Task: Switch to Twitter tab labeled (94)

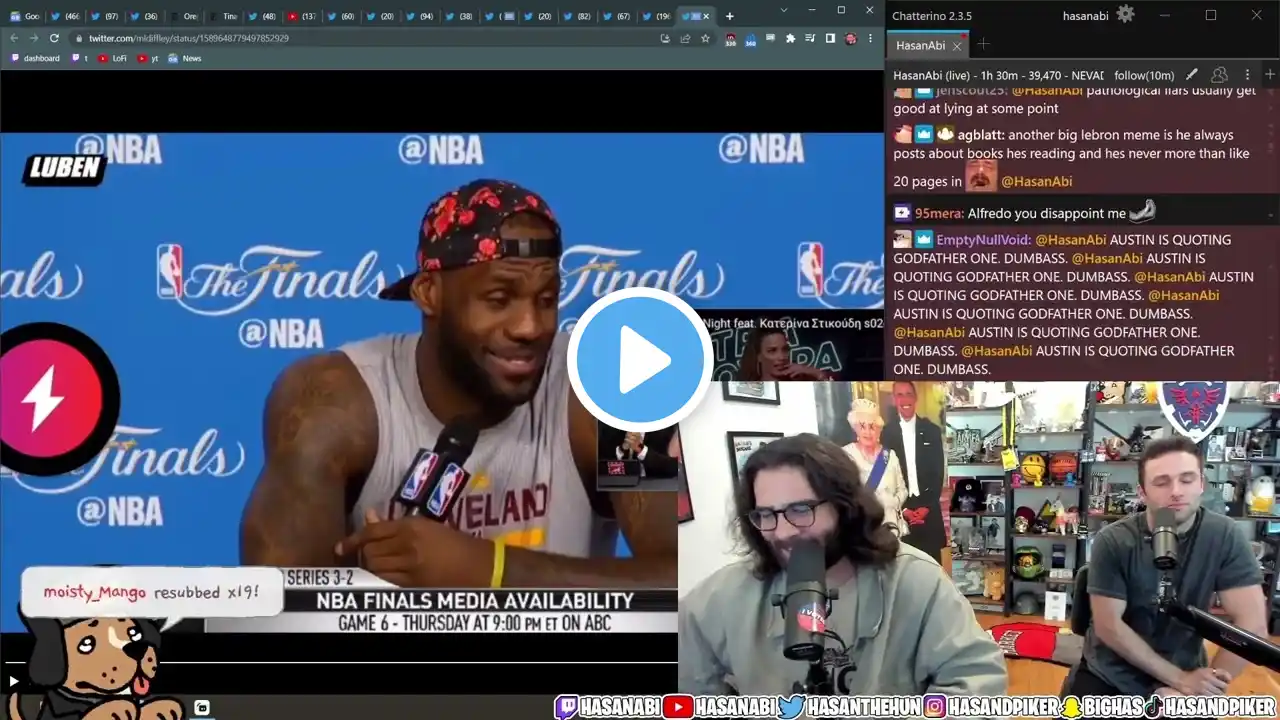Action: [418, 16]
